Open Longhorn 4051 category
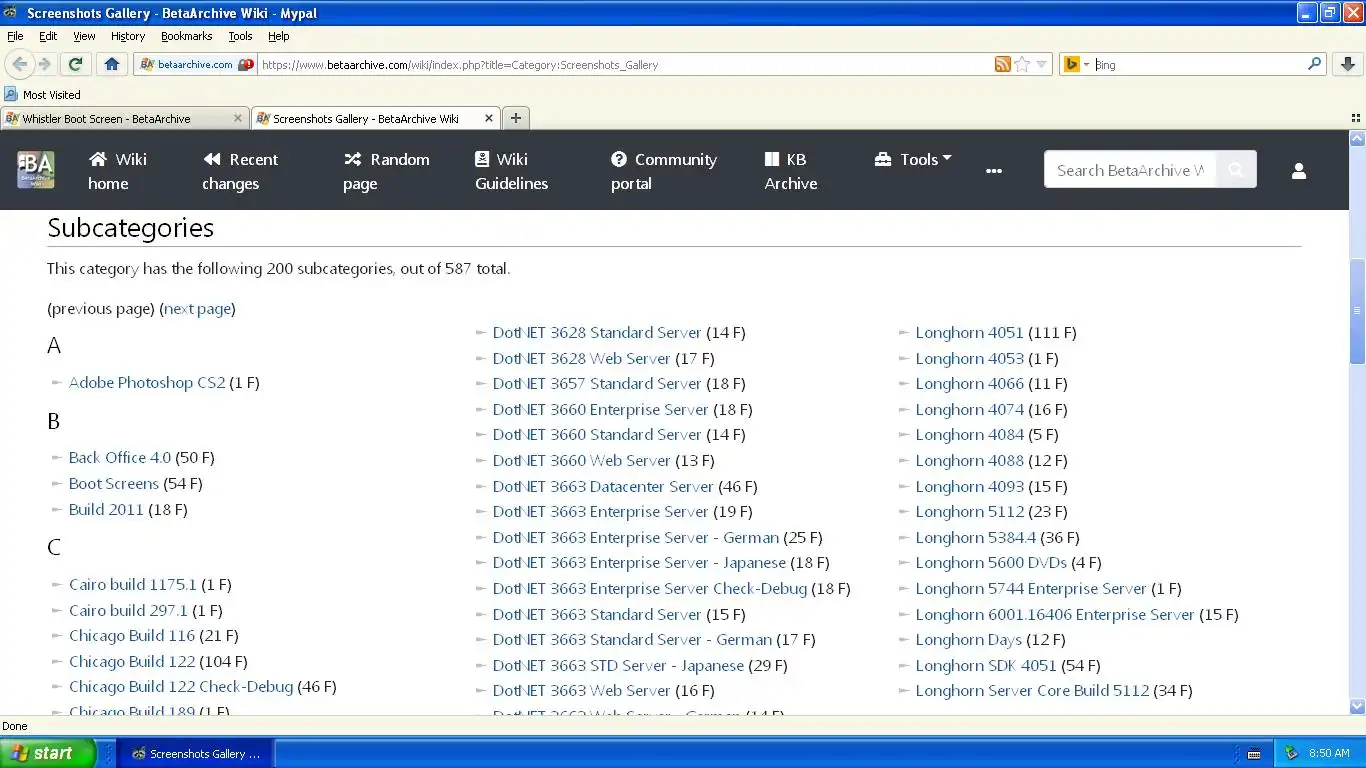 tap(969, 333)
